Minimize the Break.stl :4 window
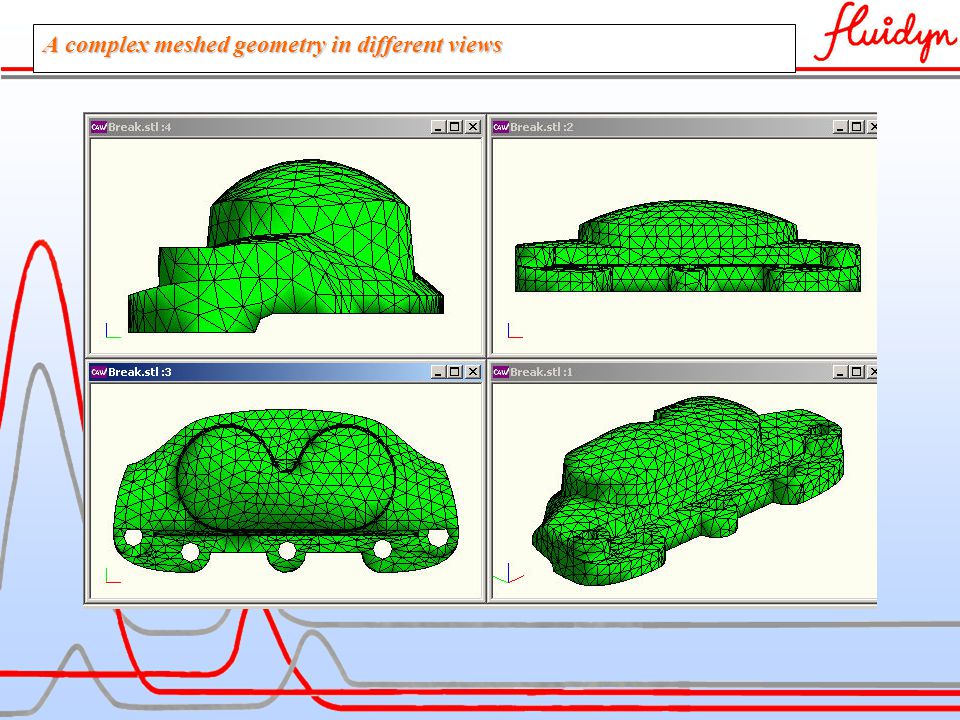The height and width of the screenshot is (720, 960). pos(438,127)
